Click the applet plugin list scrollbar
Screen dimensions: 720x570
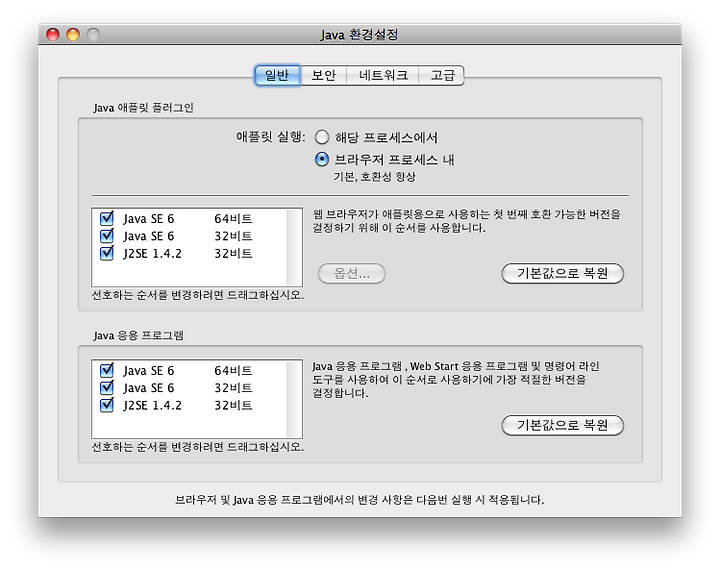[x=294, y=247]
